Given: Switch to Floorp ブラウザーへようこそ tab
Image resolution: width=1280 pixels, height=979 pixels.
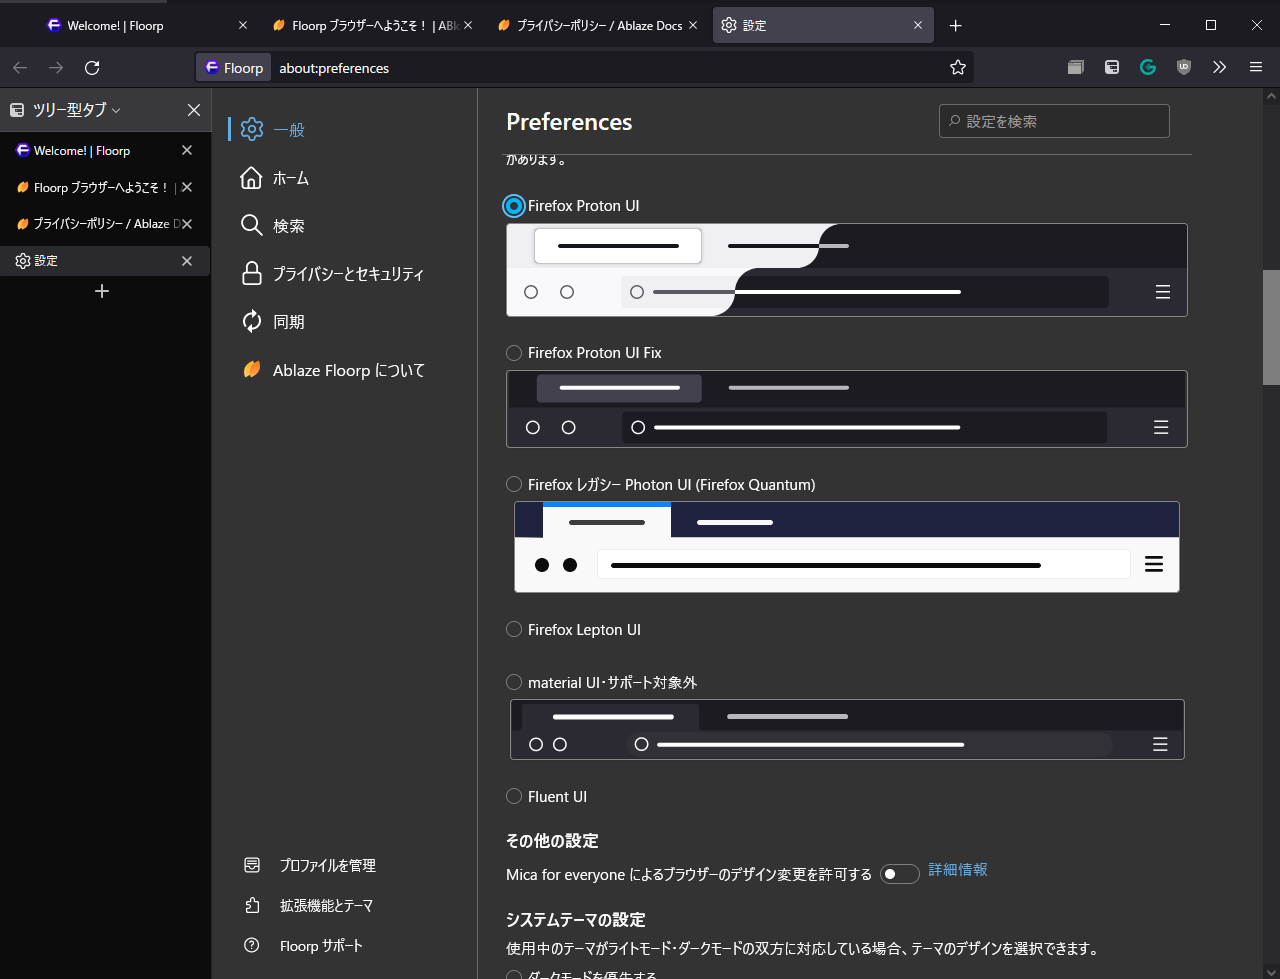Looking at the screenshot, I should click(x=372, y=25).
